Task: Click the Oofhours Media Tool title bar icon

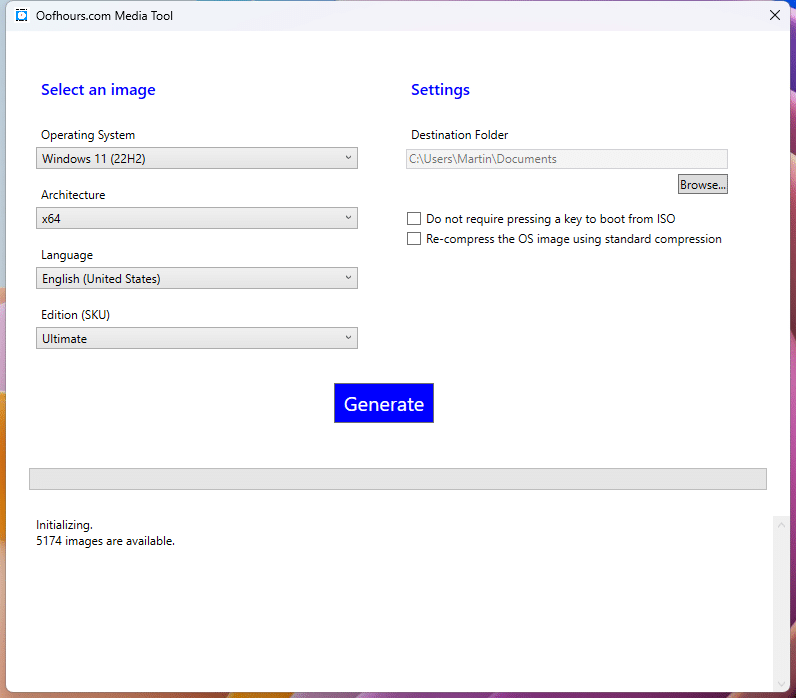Action: tap(22, 15)
